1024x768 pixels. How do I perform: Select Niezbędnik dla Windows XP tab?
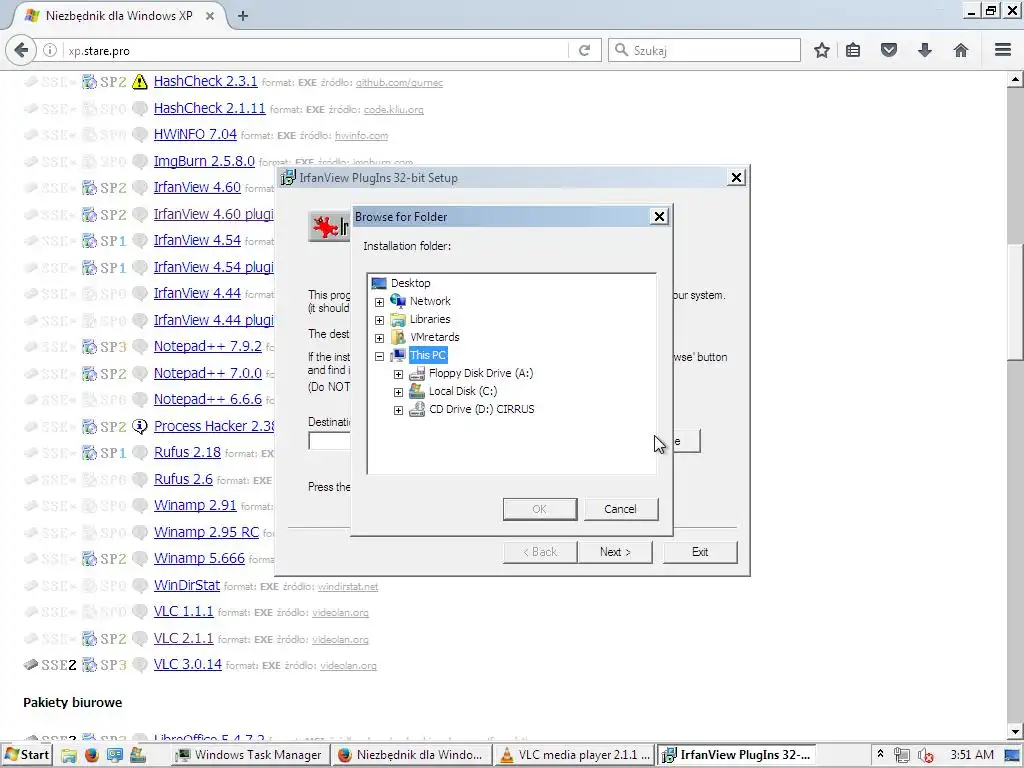(x=119, y=16)
